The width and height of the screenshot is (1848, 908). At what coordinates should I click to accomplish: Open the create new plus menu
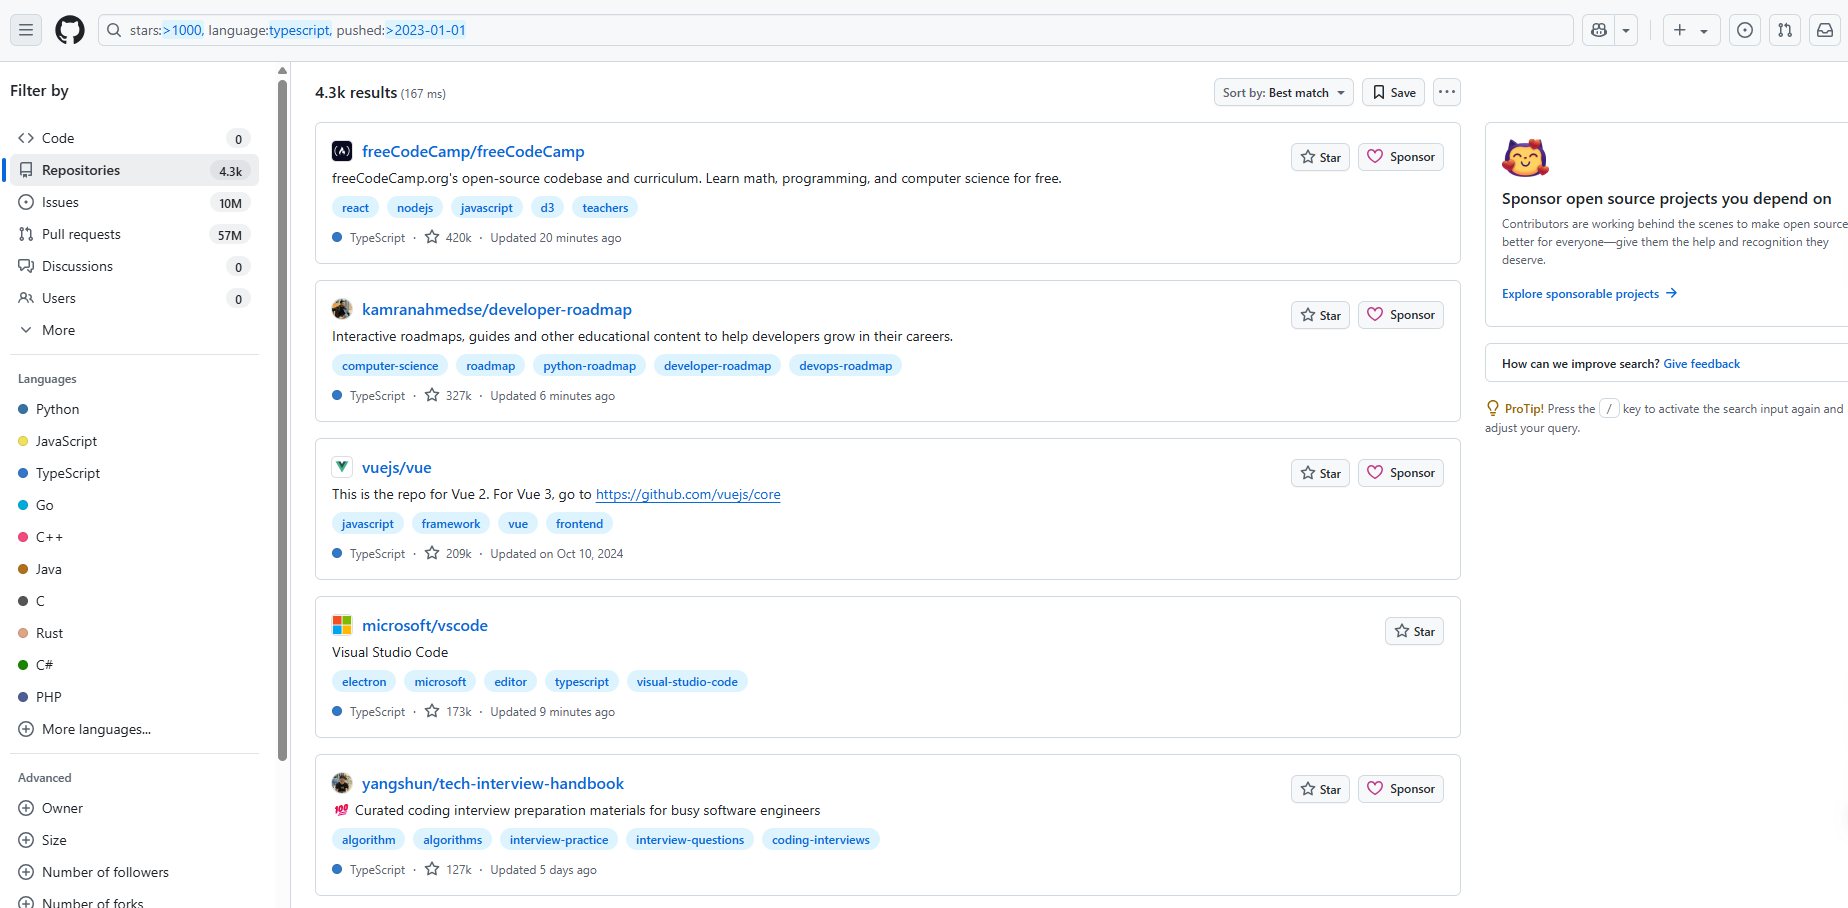coord(1691,30)
